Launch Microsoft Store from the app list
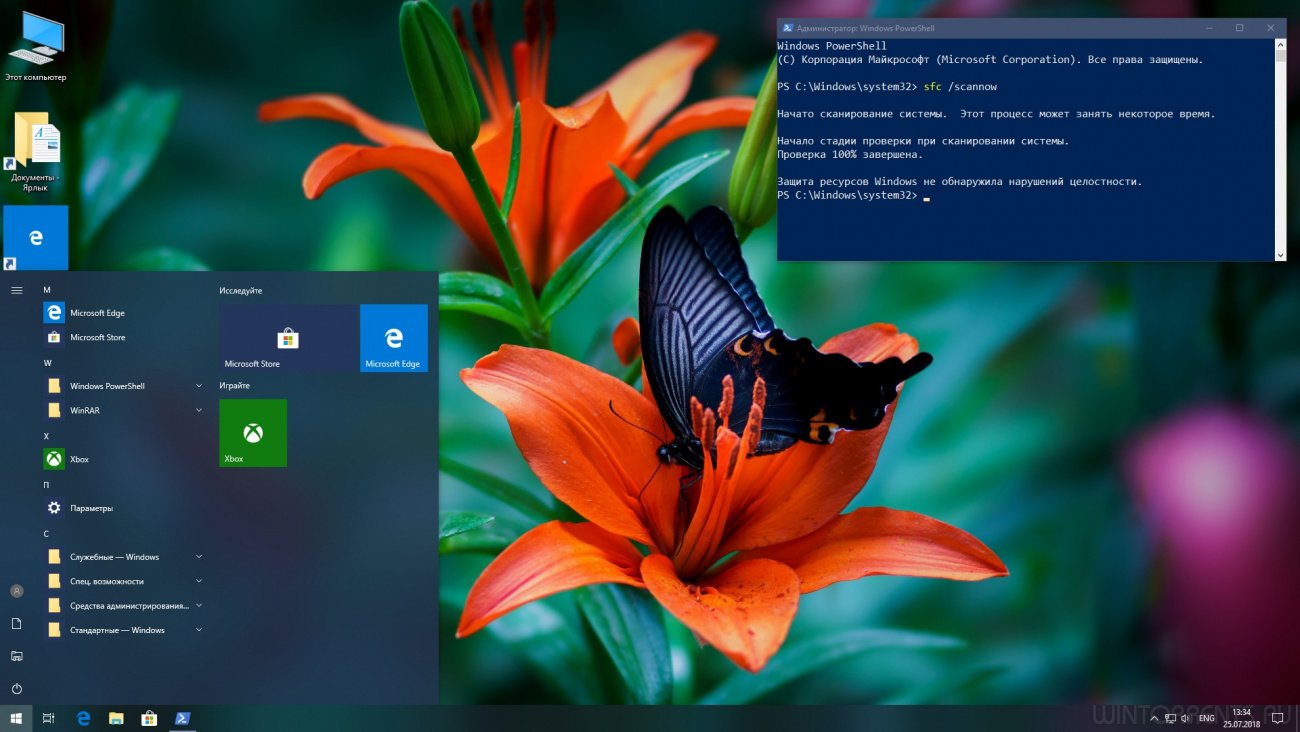 coord(124,337)
